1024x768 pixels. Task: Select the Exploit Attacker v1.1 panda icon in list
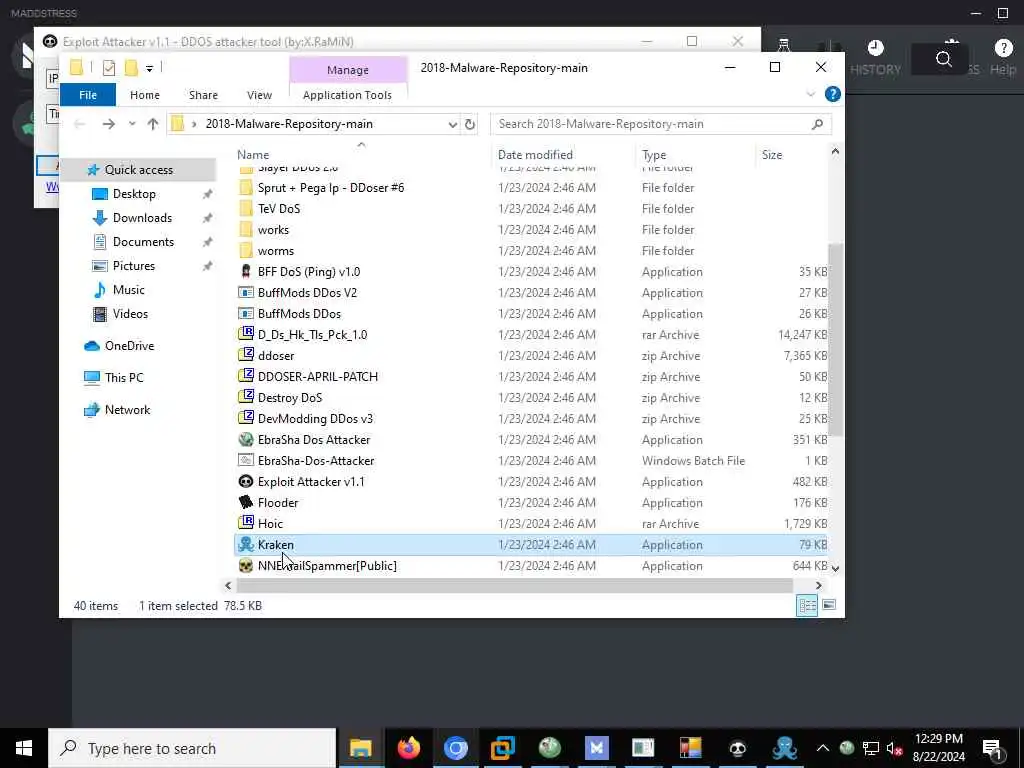pyautogui.click(x=246, y=481)
